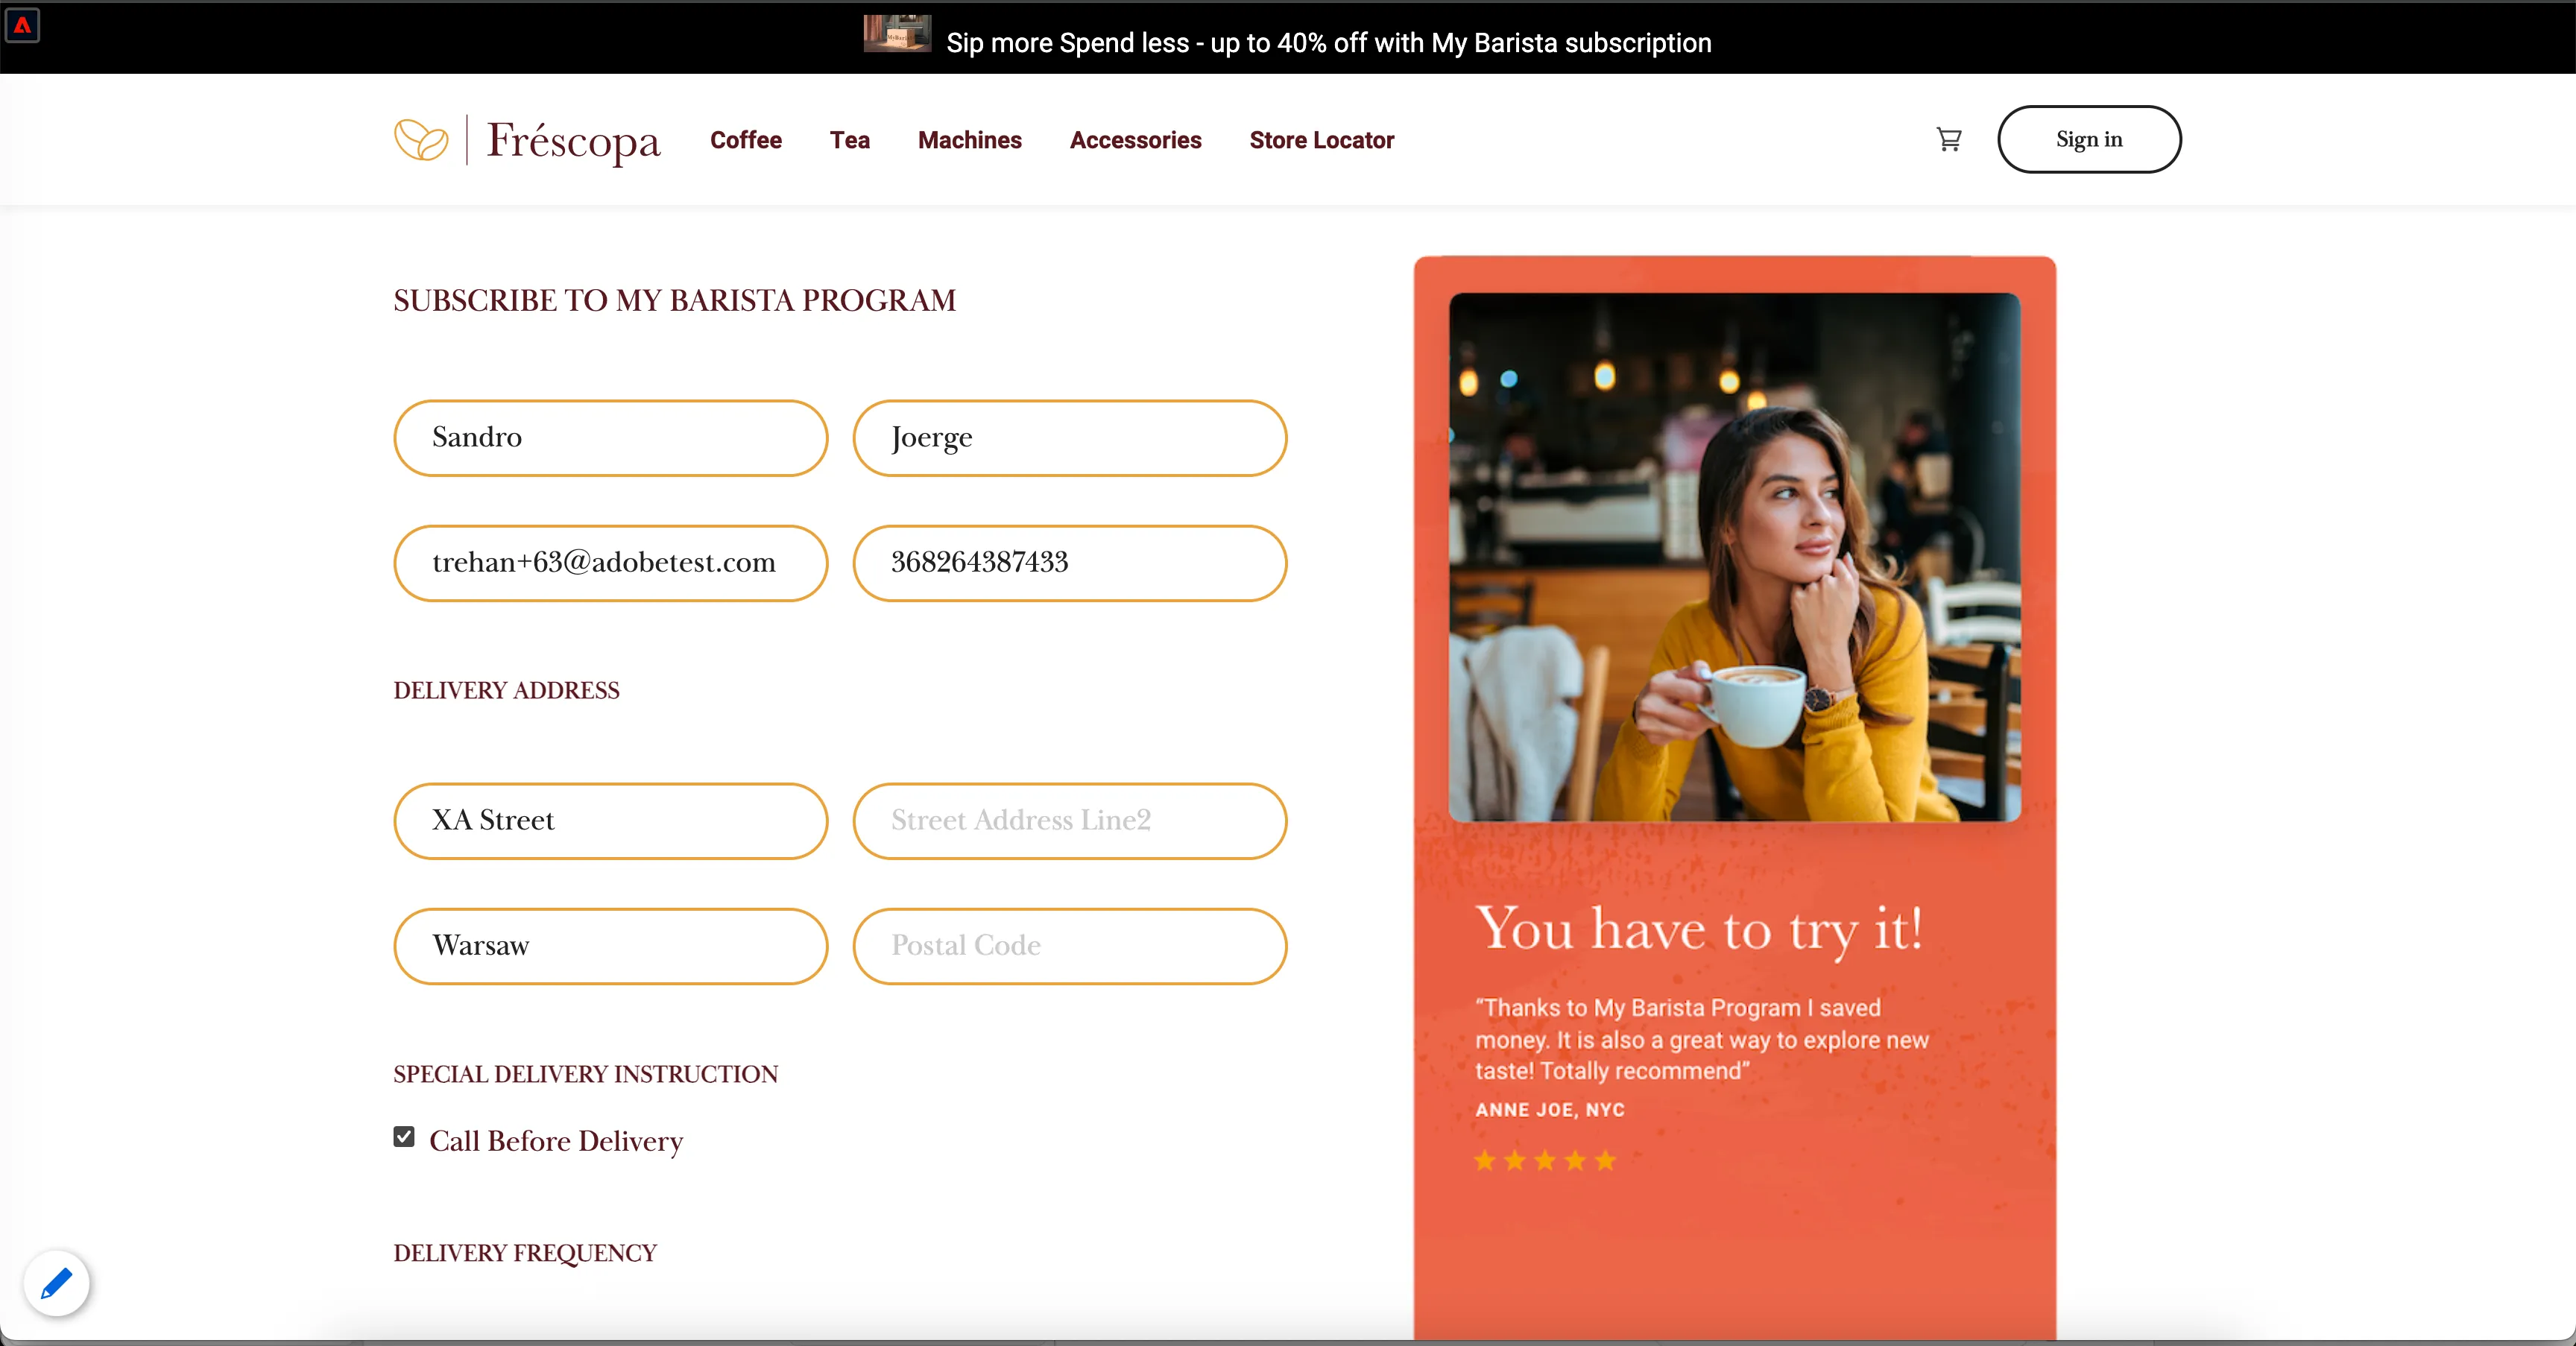Click the Street Address Line2 field
Image resolution: width=2576 pixels, height=1346 pixels.
pyautogui.click(x=1070, y=821)
